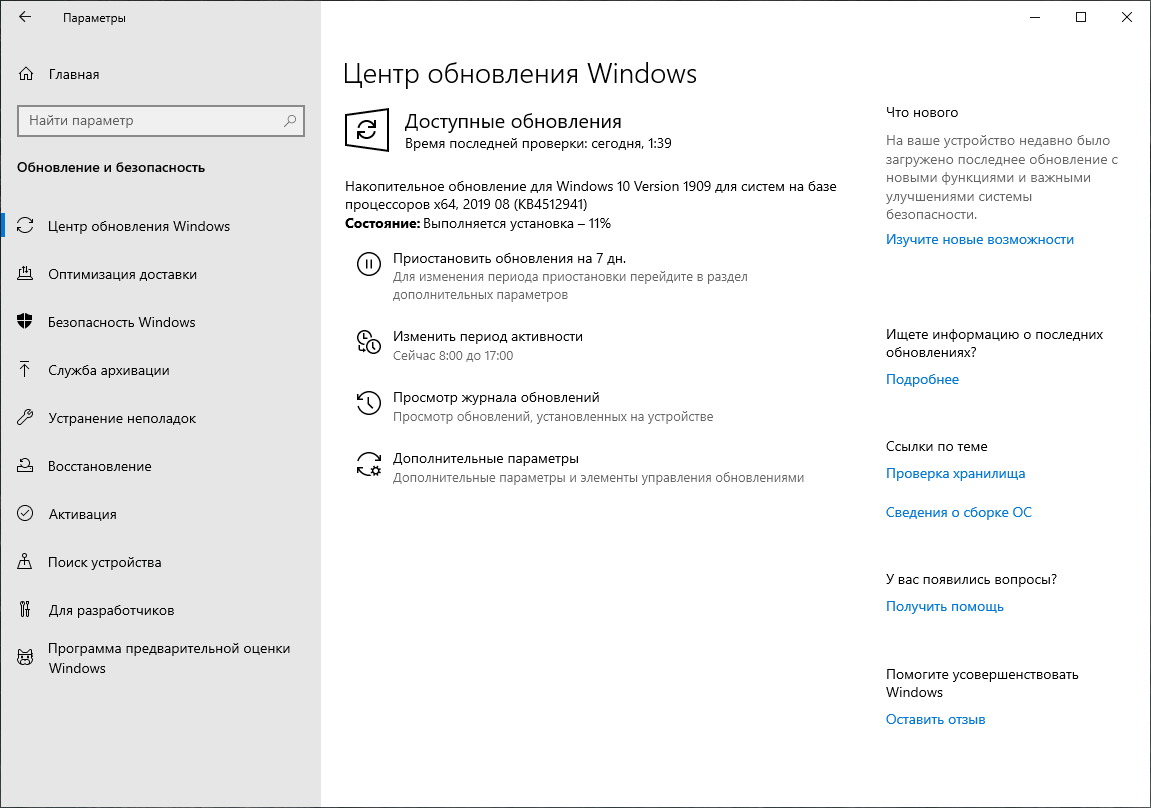This screenshot has width=1151, height=808.
Task: Click the clock icon for период активности
Action: point(369,343)
